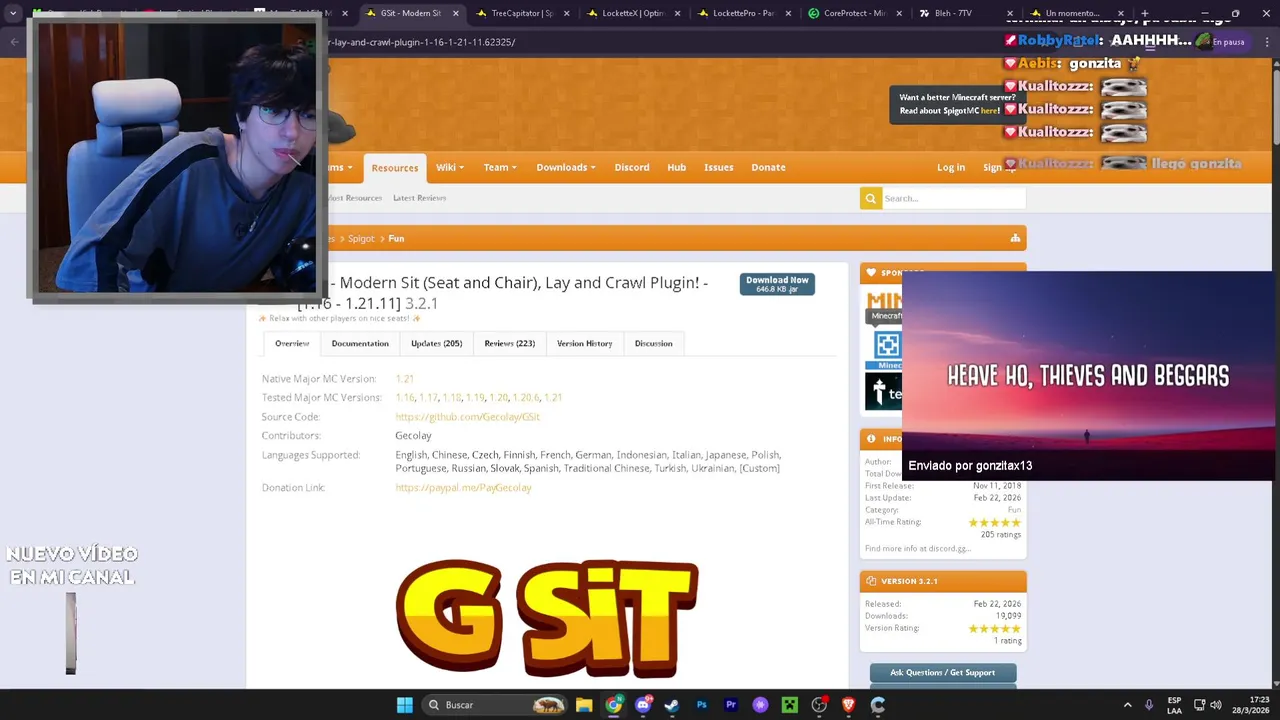Open Hub in the site navigation

[677, 167]
